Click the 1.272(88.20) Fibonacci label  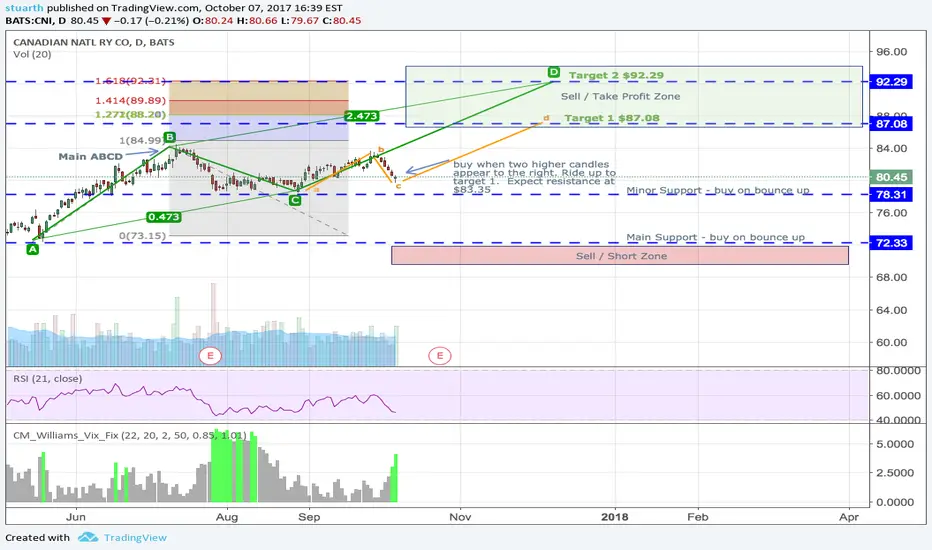pyautogui.click(x=130, y=115)
